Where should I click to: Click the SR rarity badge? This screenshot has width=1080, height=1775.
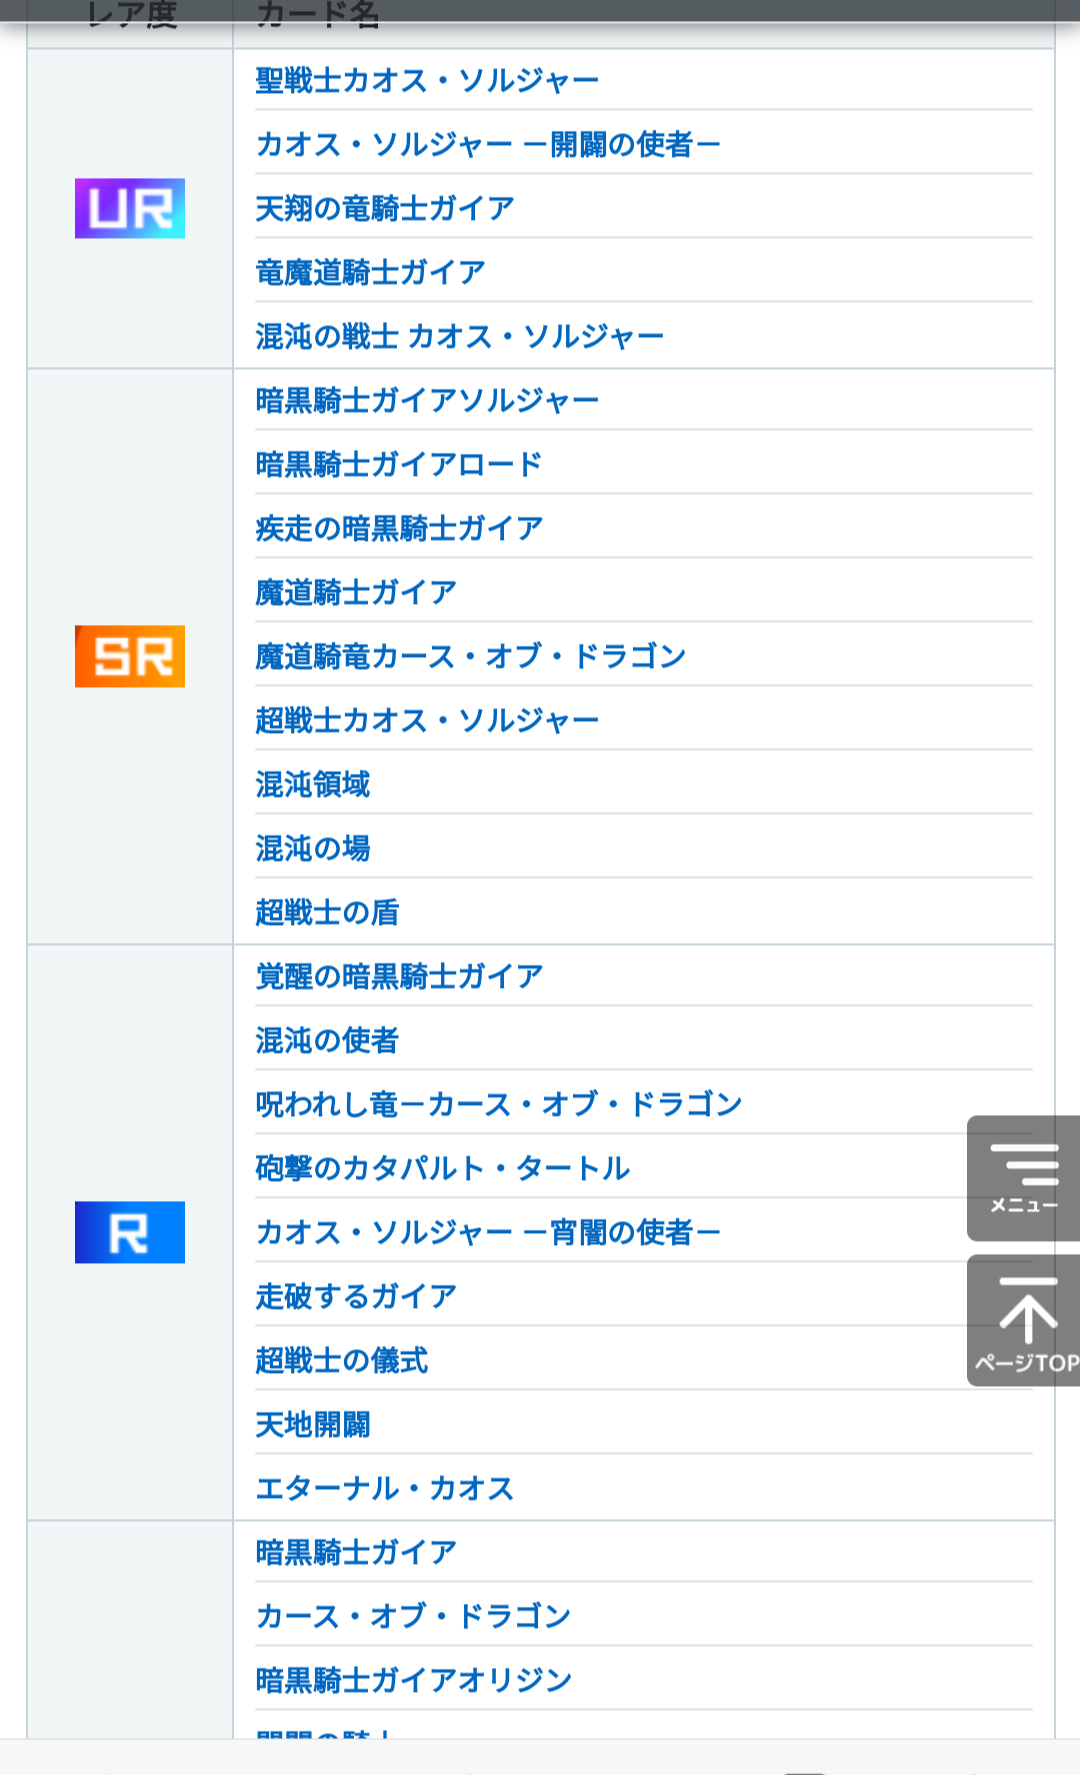tap(130, 656)
